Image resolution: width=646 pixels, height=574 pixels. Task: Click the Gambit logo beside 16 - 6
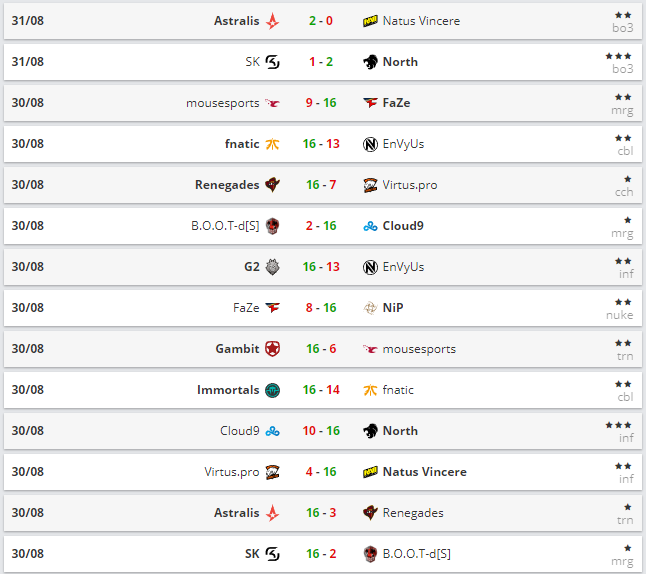272,349
